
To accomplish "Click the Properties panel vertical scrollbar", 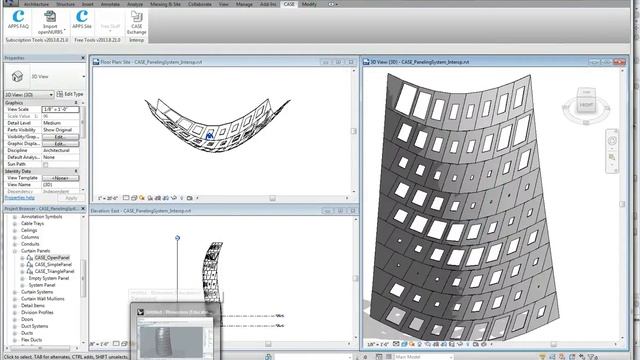I will [x=83, y=122].
